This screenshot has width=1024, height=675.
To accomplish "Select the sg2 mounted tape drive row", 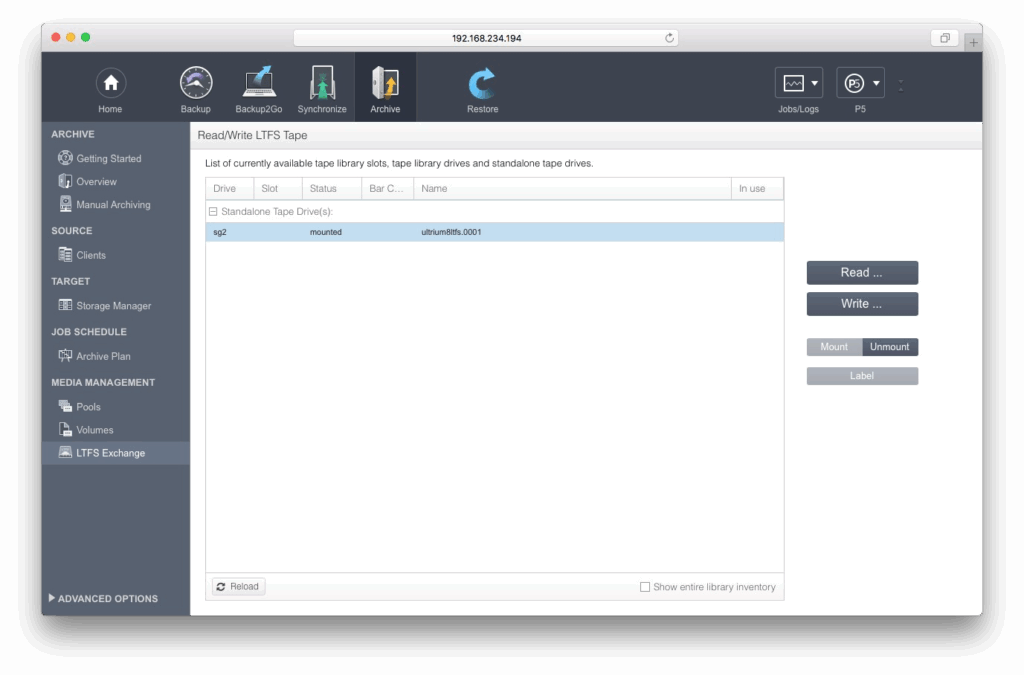I will coord(494,232).
